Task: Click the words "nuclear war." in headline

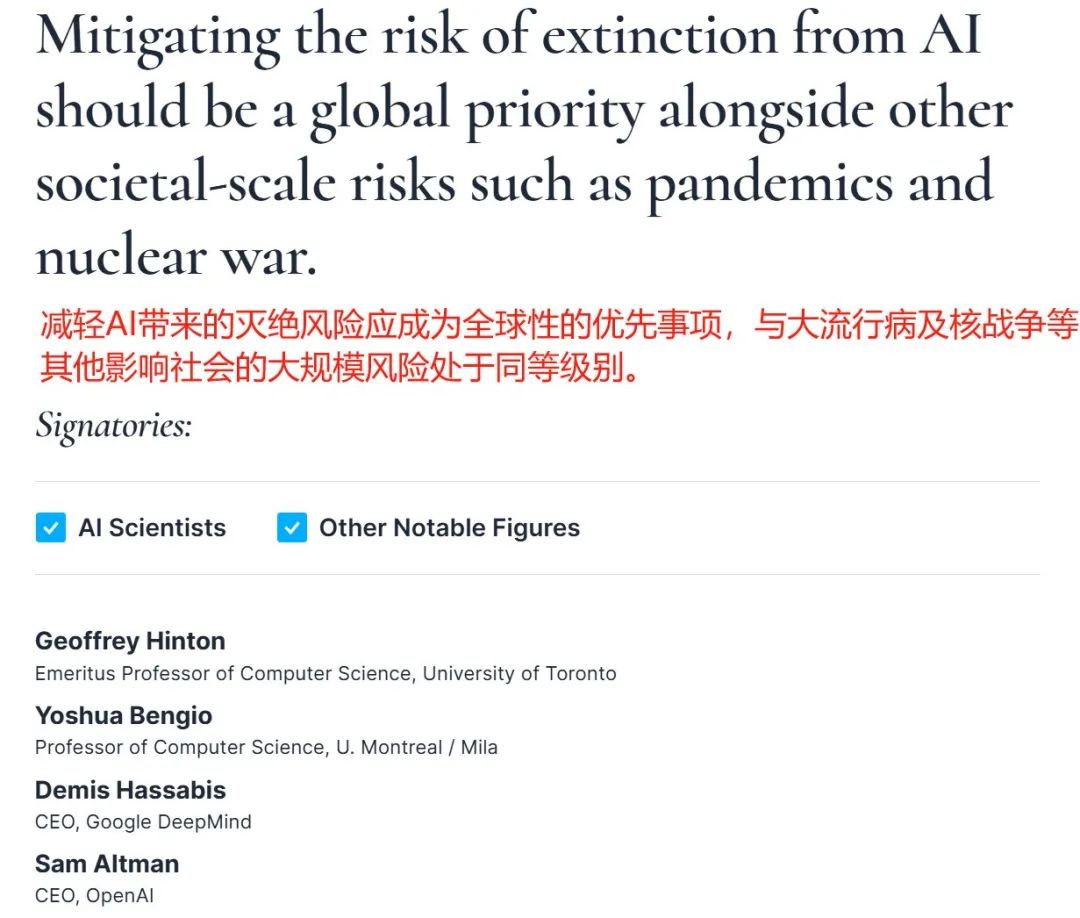Action: [x=176, y=257]
